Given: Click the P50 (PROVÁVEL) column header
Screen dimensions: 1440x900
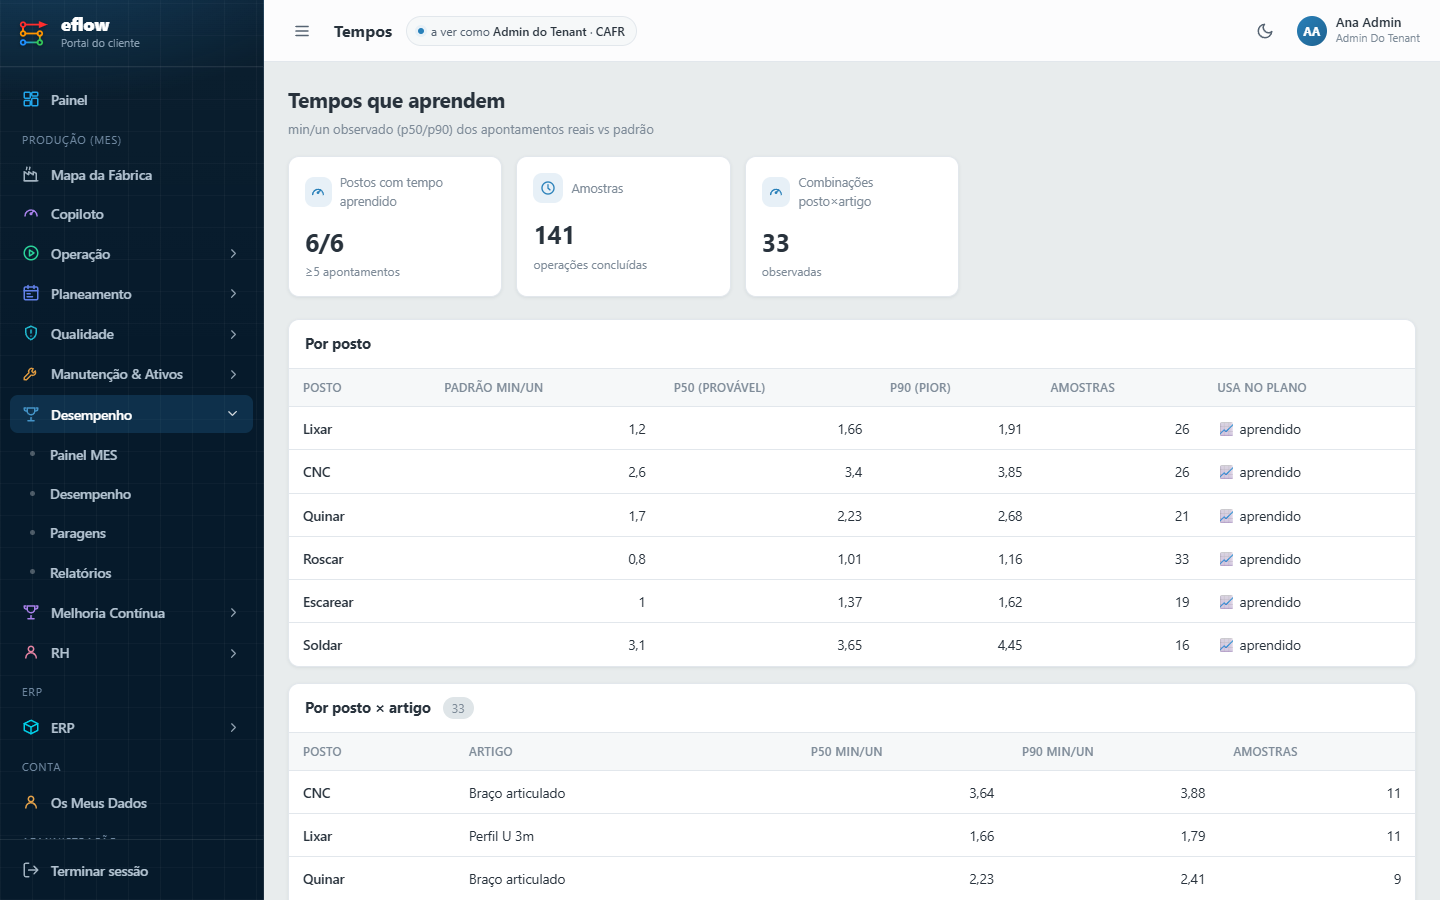Looking at the screenshot, I should [x=719, y=388].
